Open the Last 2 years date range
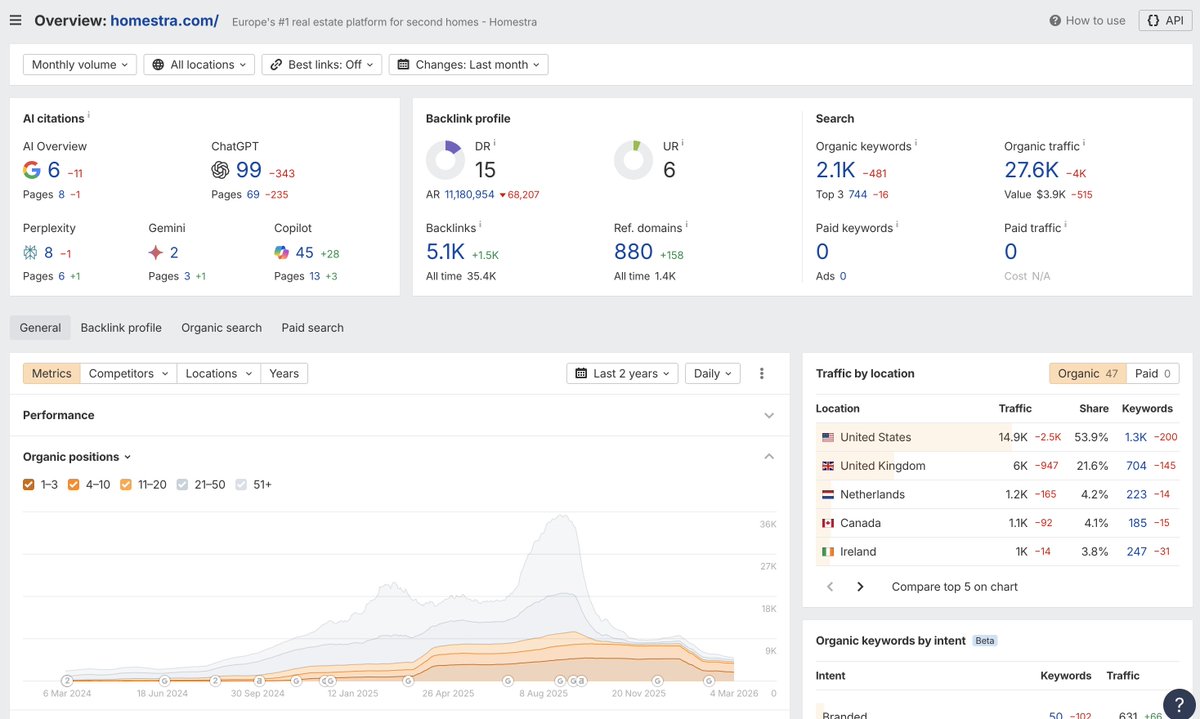The image size is (1200, 719). pyautogui.click(x=622, y=373)
